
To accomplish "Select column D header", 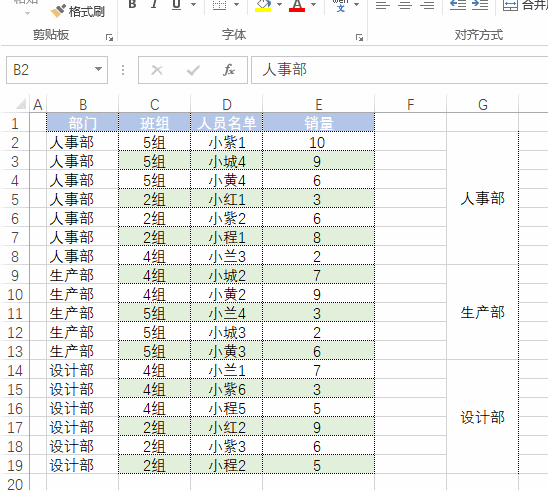I will pyautogui.click(x=226, y=104).
